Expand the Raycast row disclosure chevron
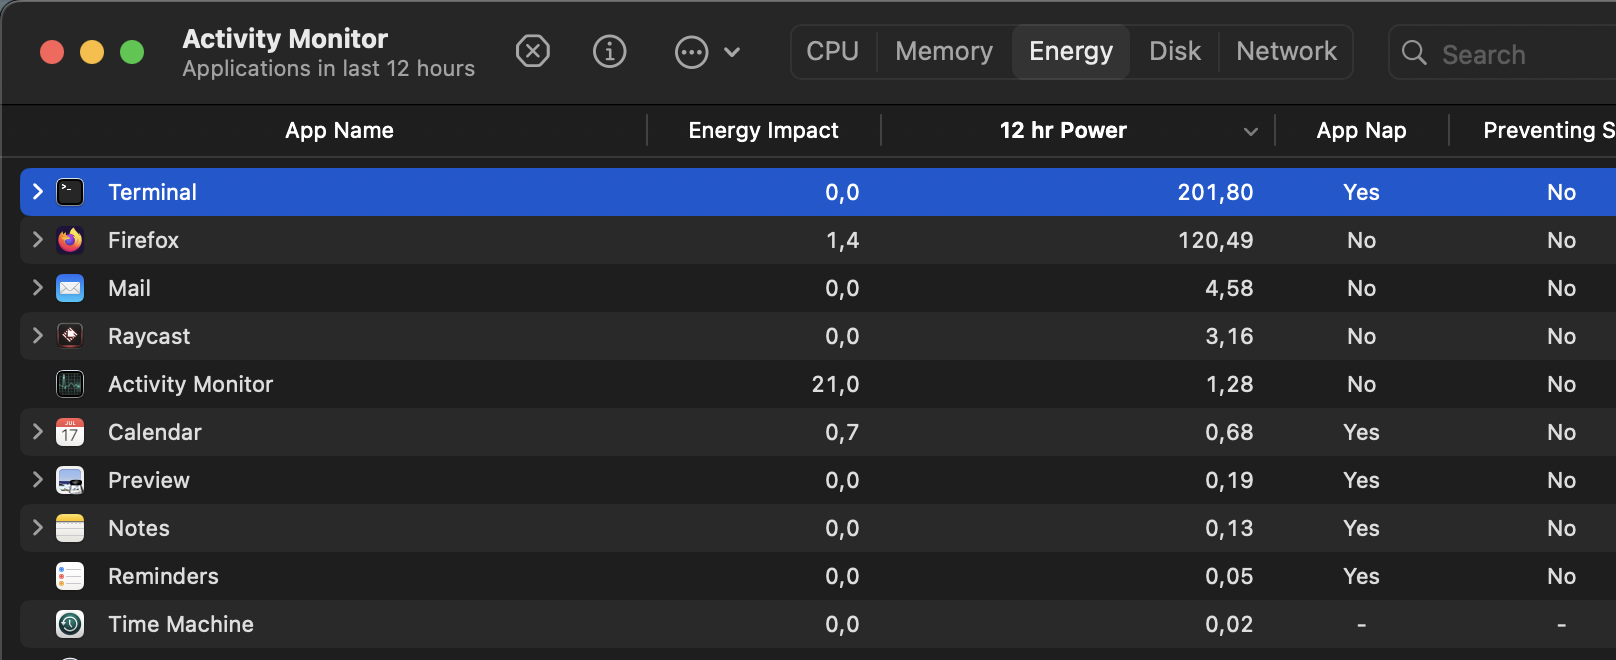The image size is (1616, 660). coord(38,335)
